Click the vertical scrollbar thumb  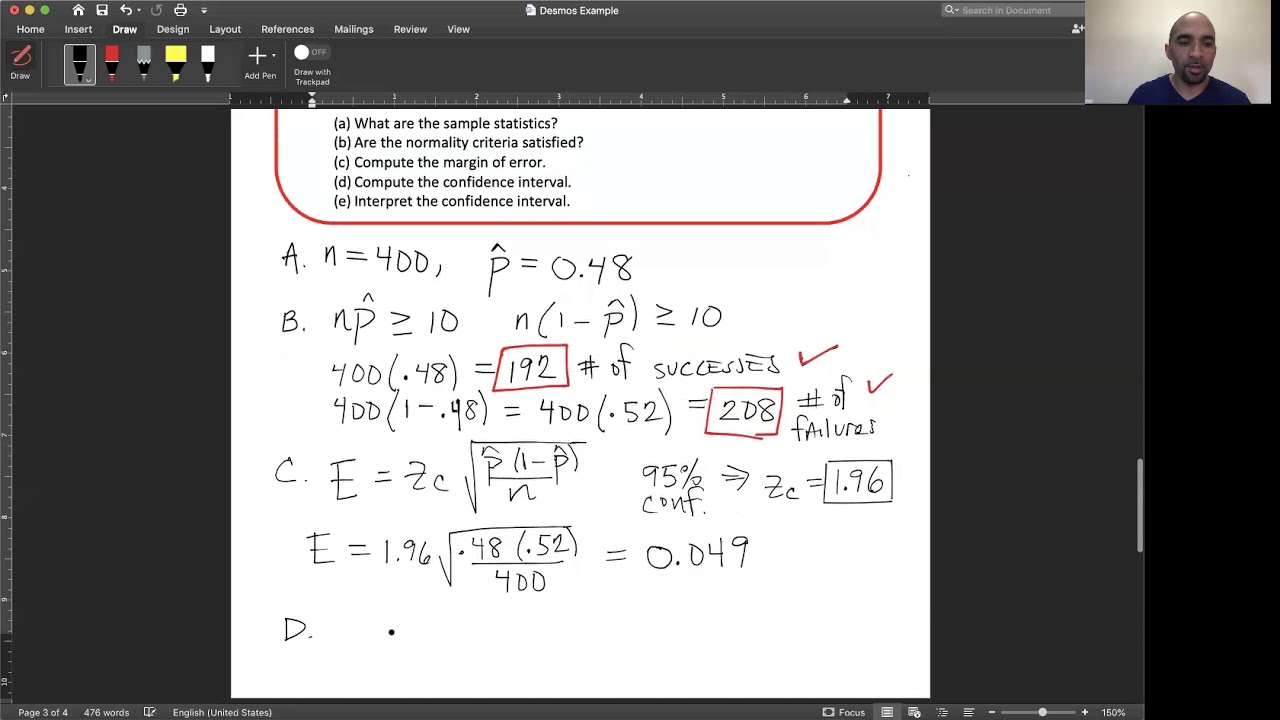(x=1139, y=505)
